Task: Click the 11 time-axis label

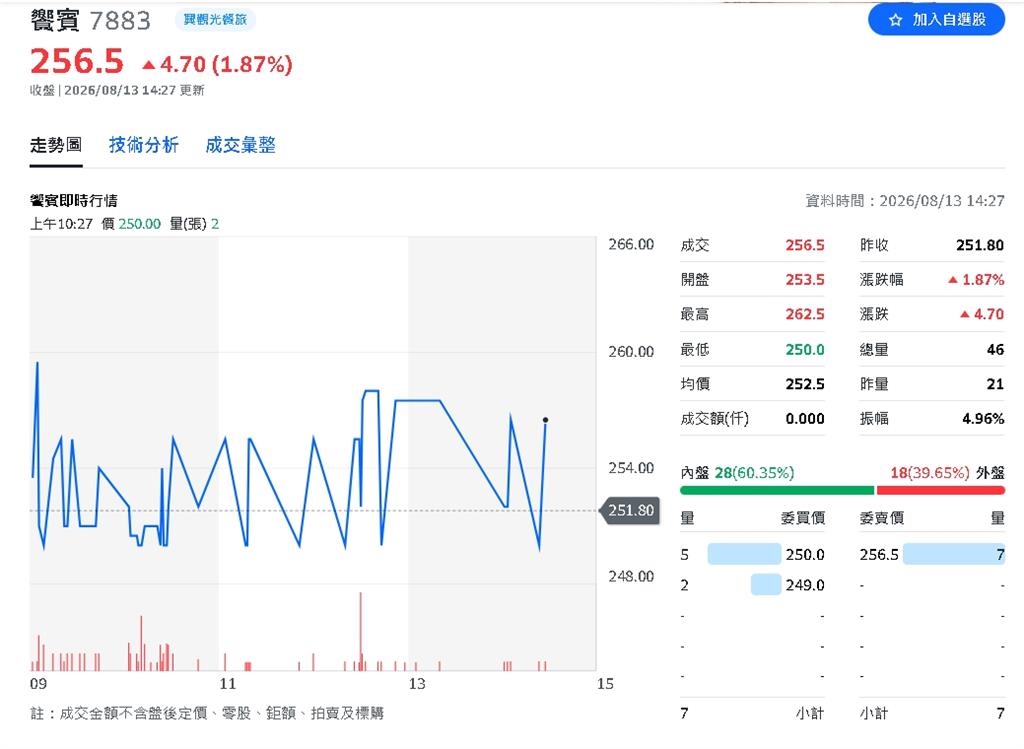Action: click(x=227, y=684)
